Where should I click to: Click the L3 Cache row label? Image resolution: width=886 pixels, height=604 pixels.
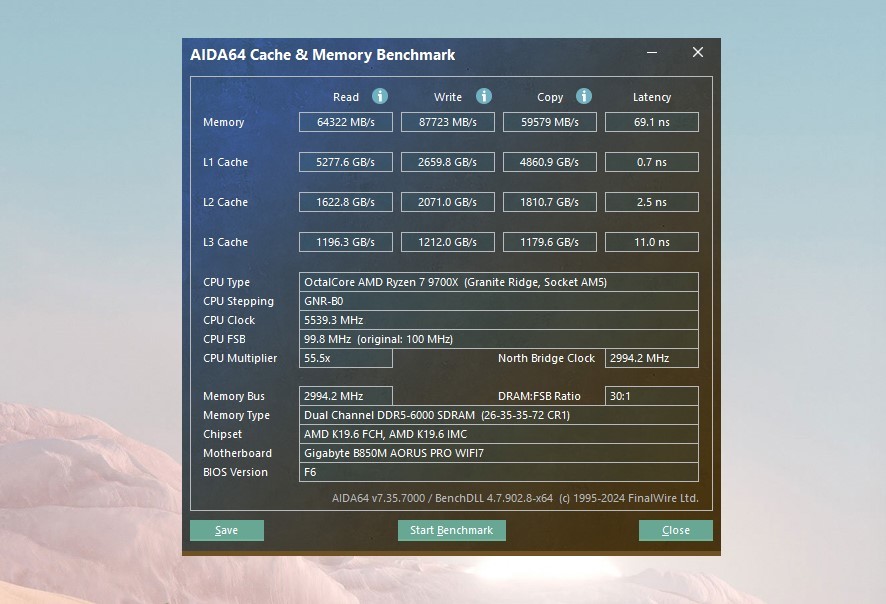pos(225,242)
